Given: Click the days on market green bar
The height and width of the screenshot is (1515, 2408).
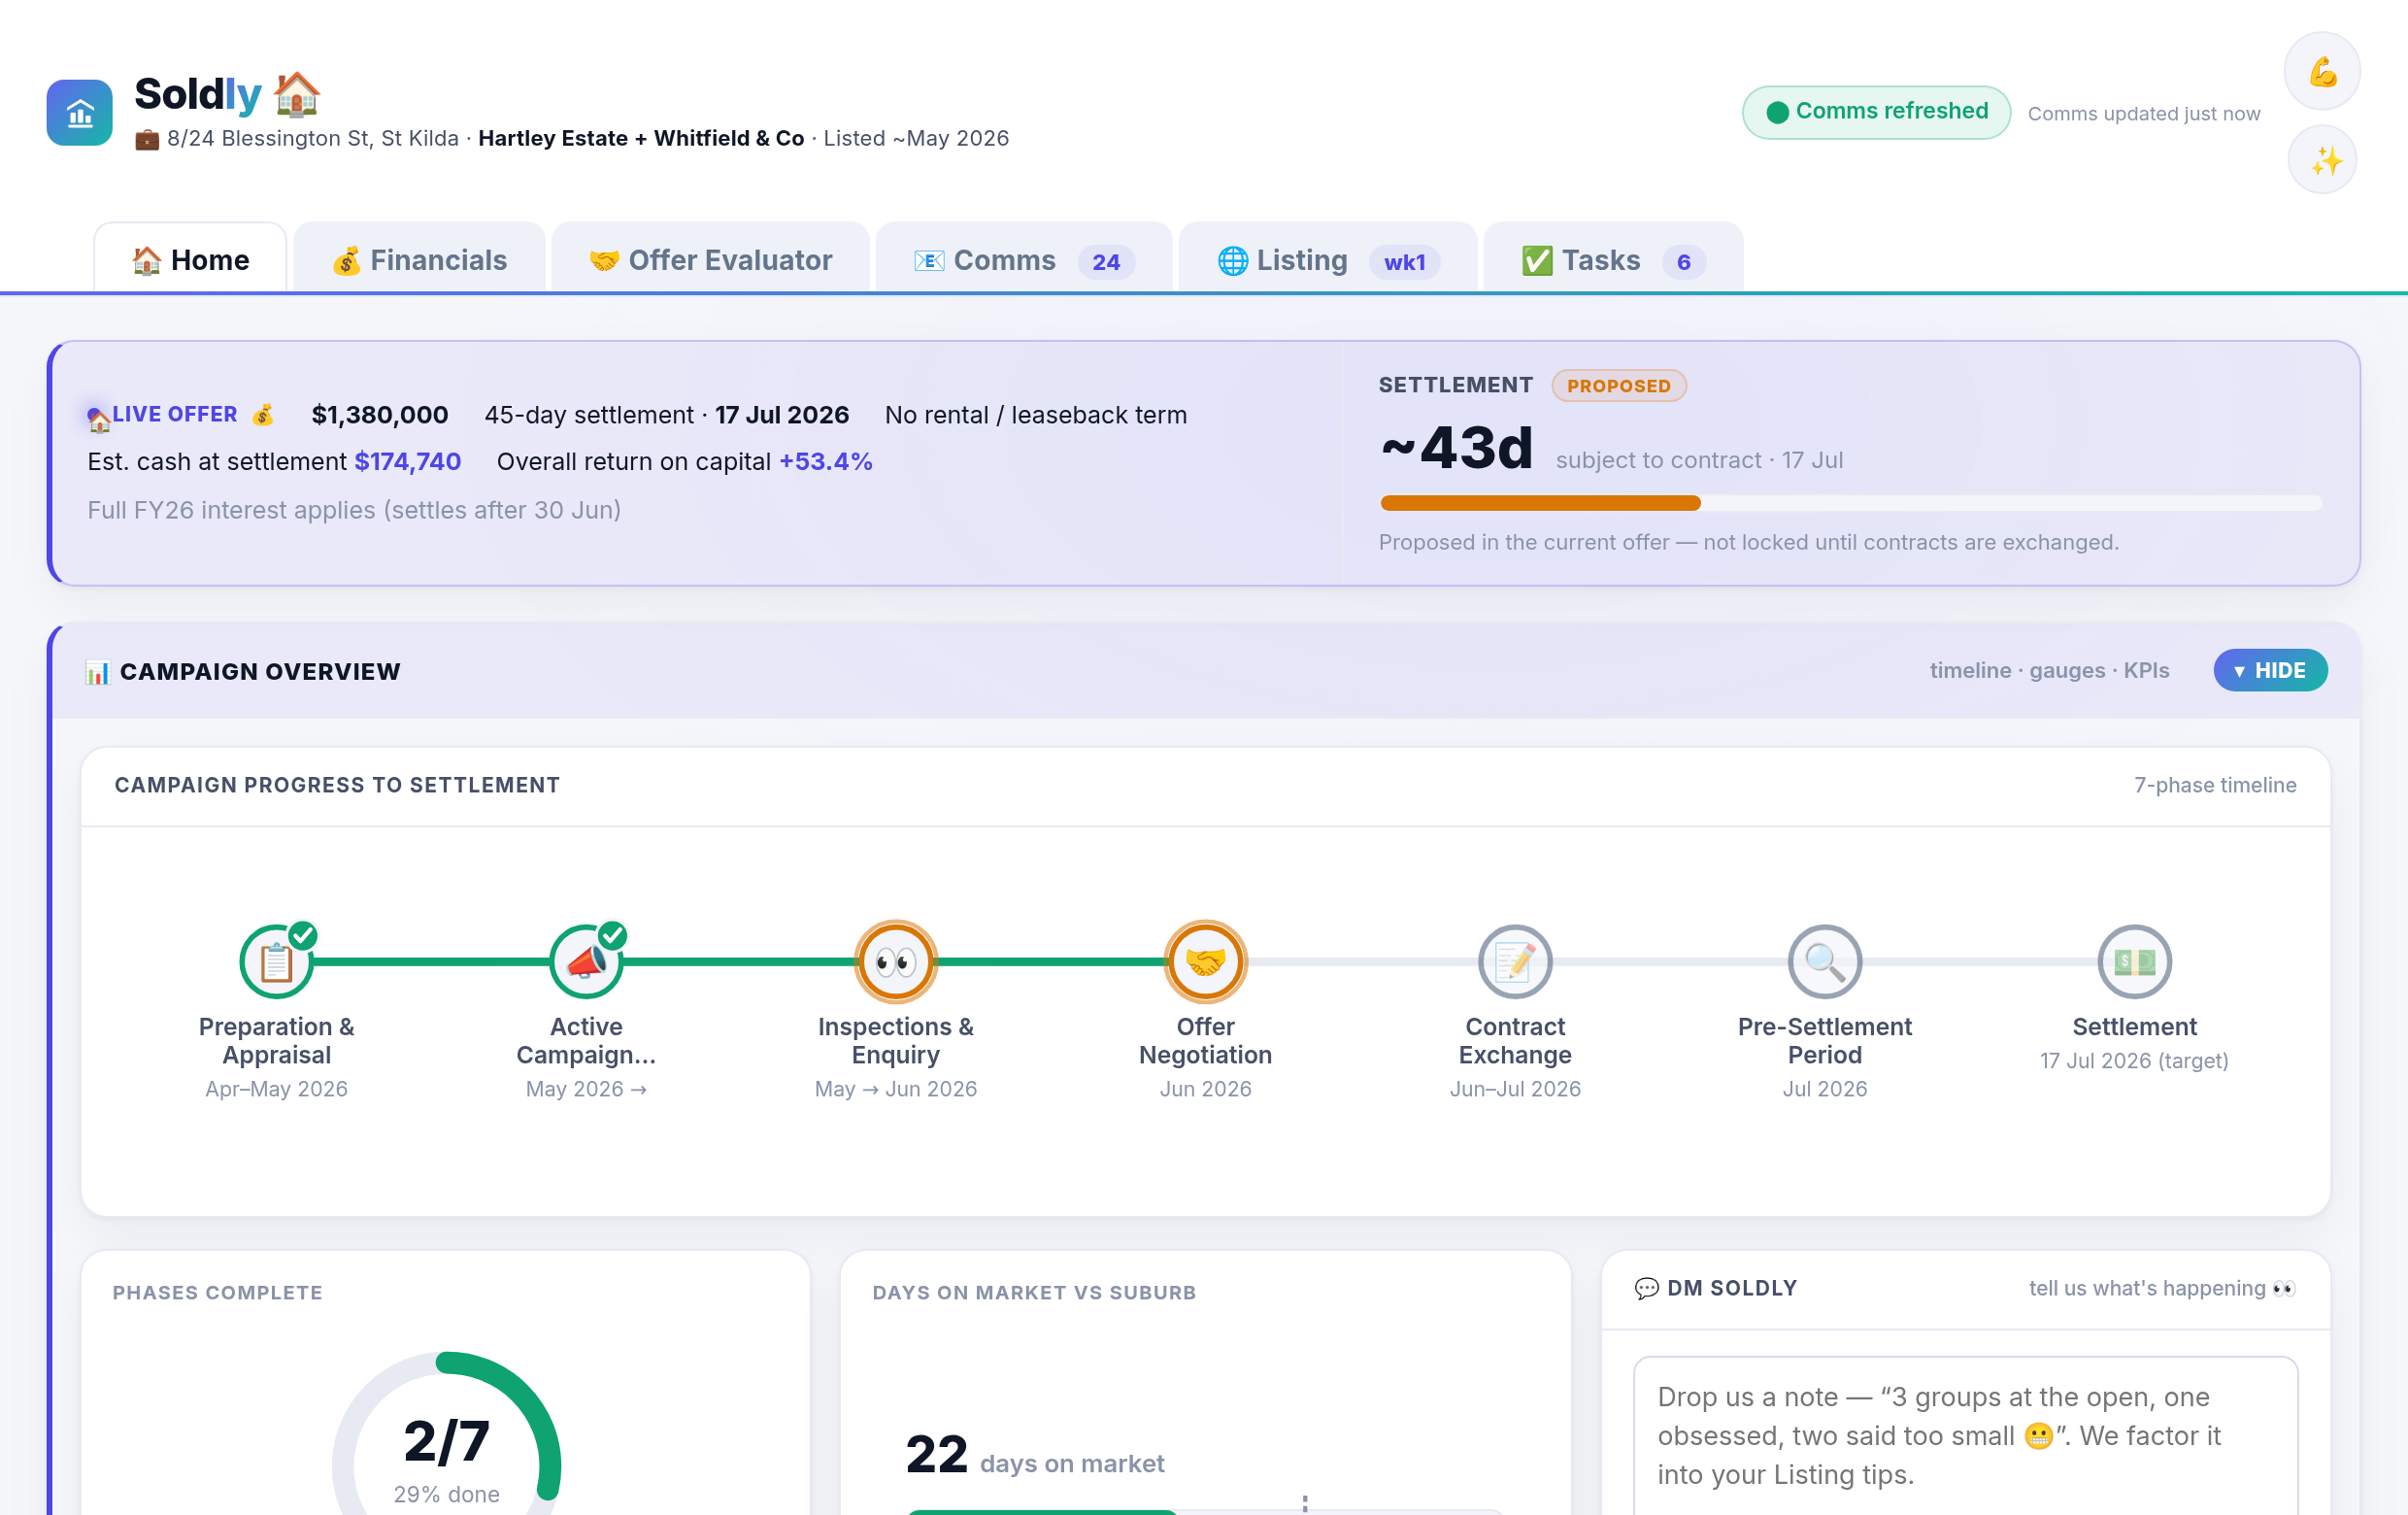Looking at the screenshot, I should click(x=1040, y=1511).
